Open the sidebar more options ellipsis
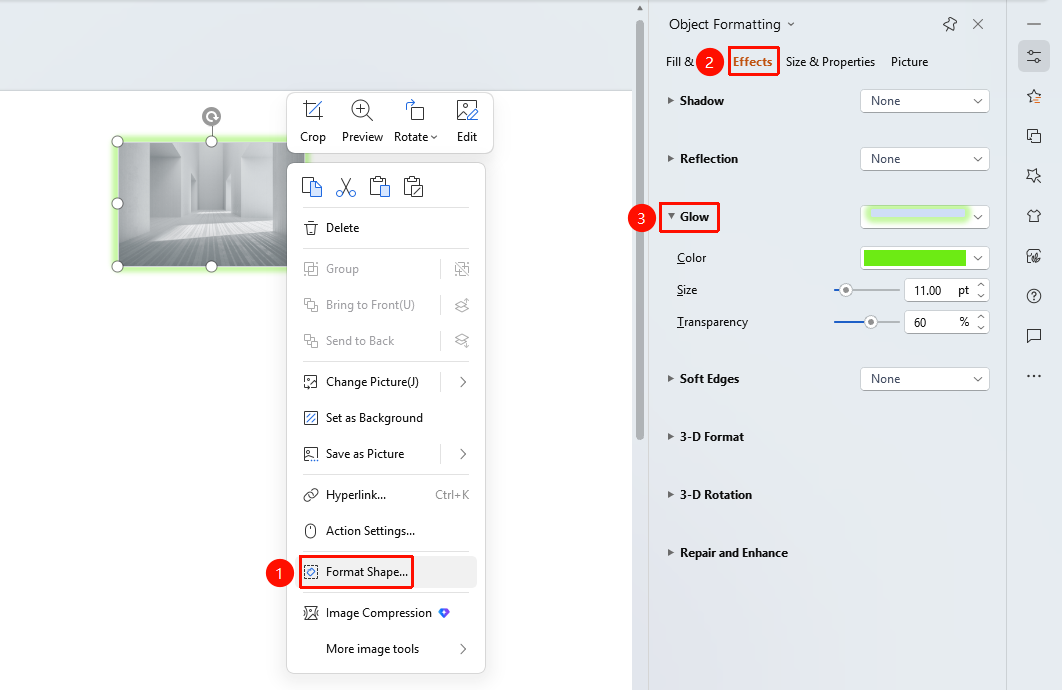The height and width of the screenshot is (690, 1062). pos(1034,376)
